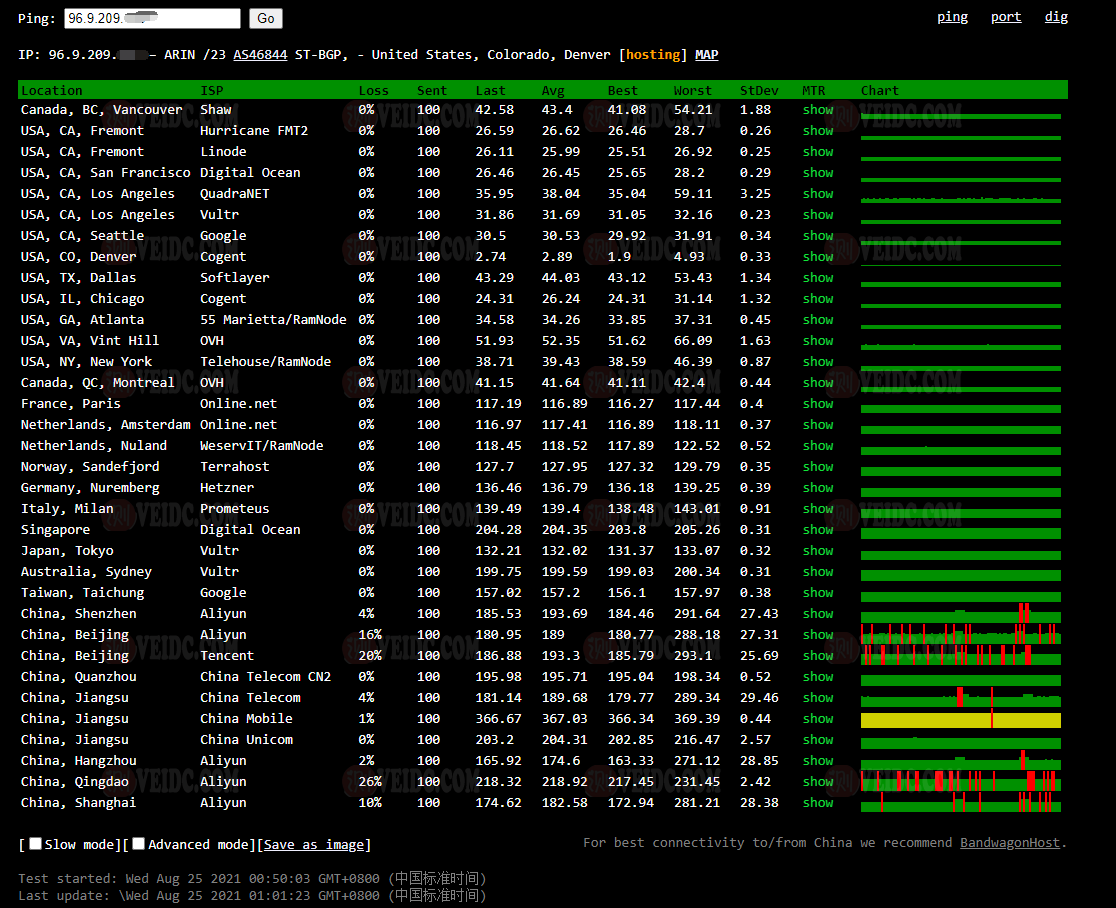Open the dig tool link at top
This screenshot has width=1116, height=908.
tap(1056, 17)
